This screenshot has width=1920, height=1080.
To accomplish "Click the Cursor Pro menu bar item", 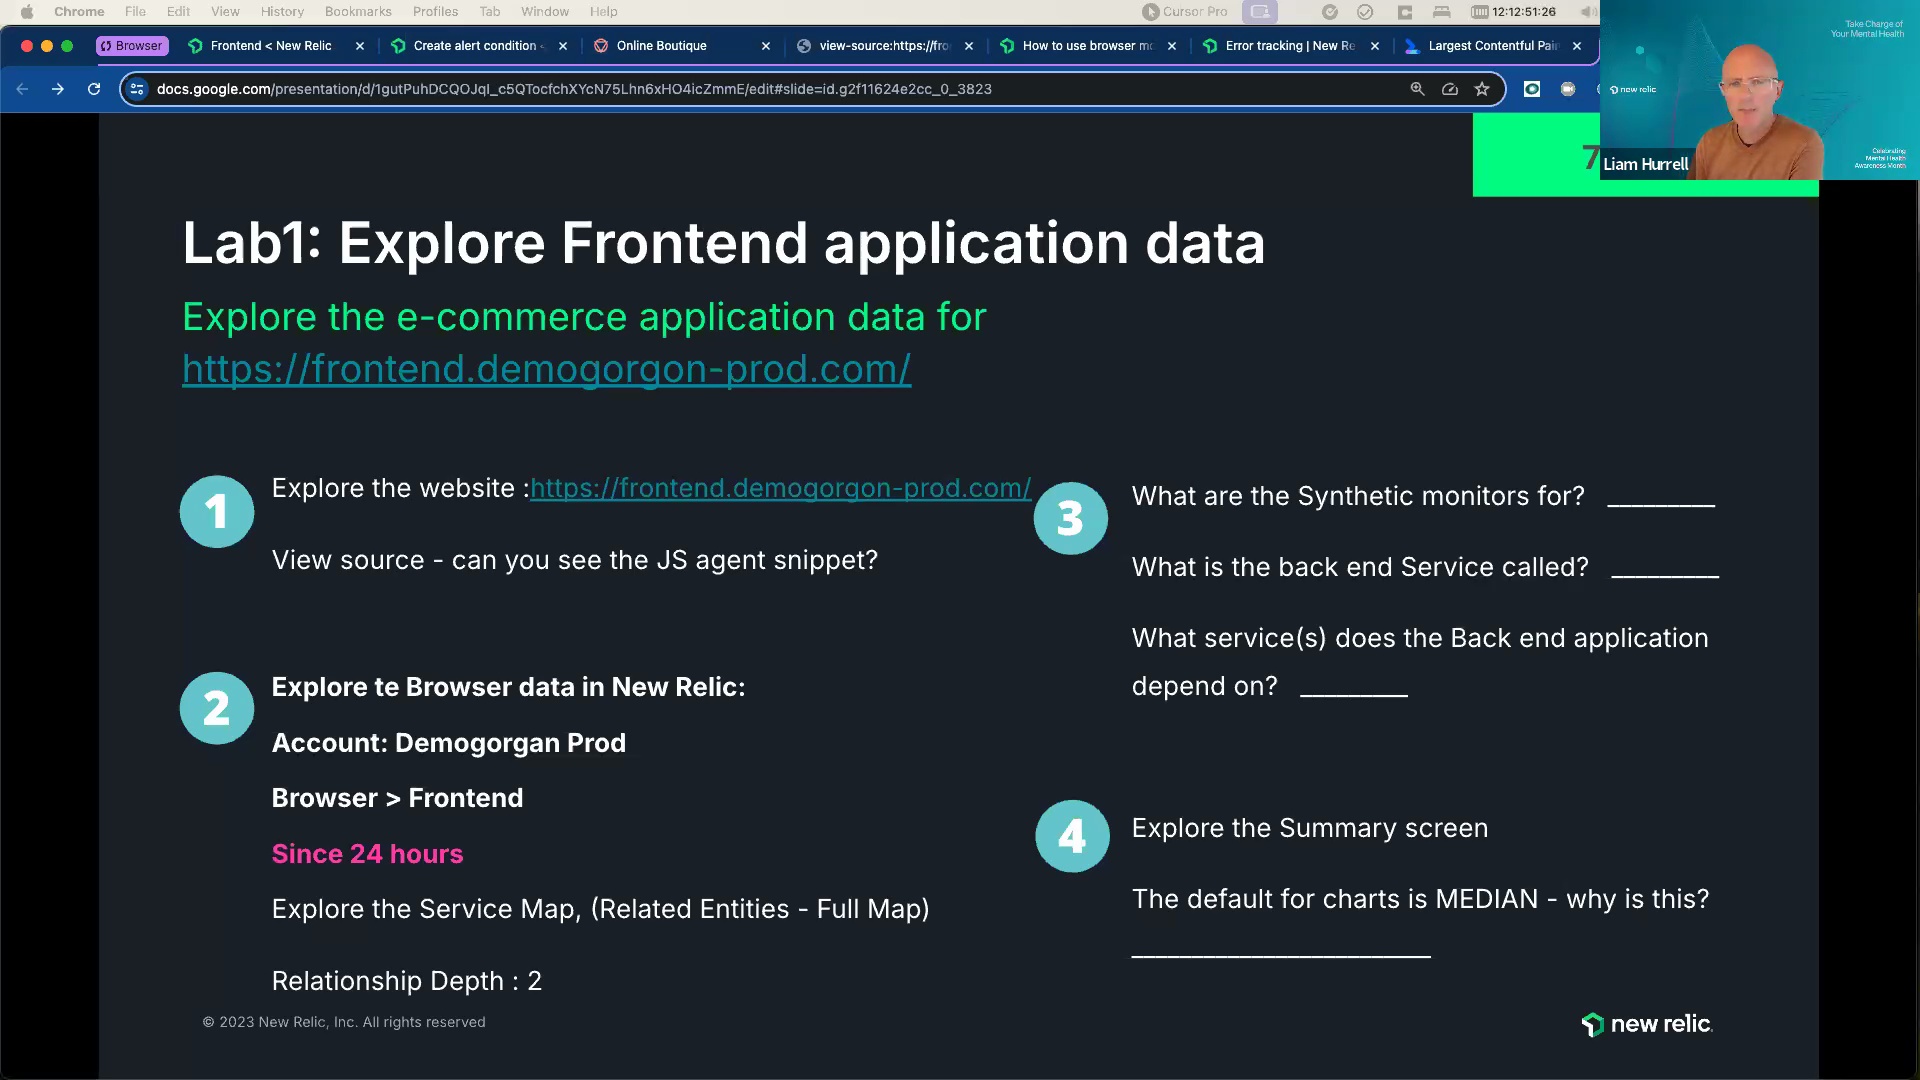I will point(1185,12).
